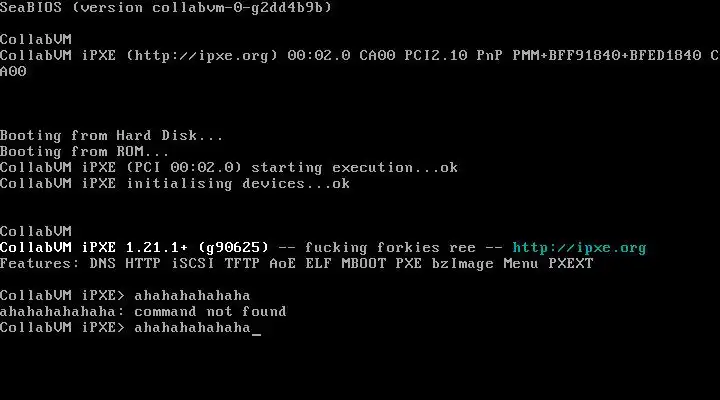Image resolution: width=720 pixels, height=400 pixels.
Task: Click the http://ipxe.org URL in parentheses
Action: [x=202, y=56]
